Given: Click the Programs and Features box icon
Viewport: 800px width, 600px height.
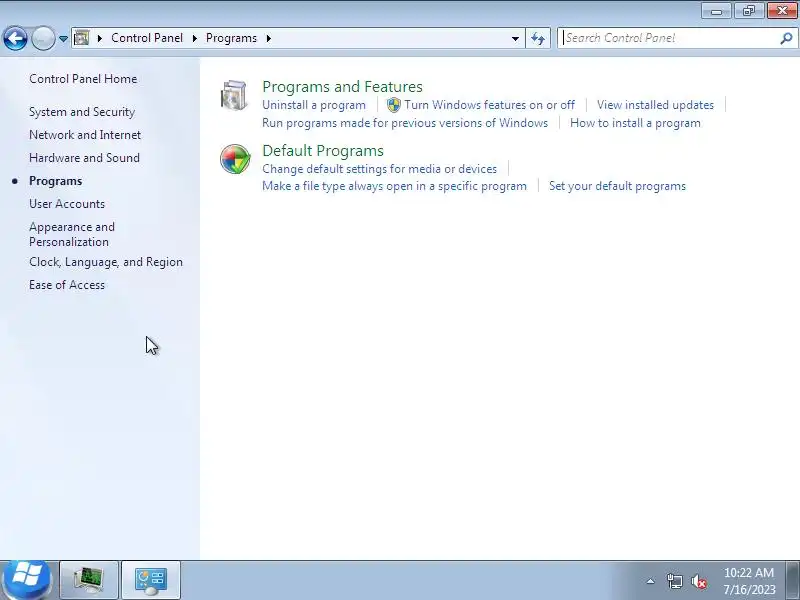Looking at the screenshot, I should 234,95.
